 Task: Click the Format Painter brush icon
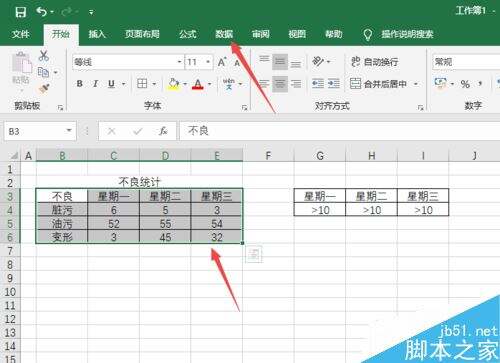(x=44, y=88)
